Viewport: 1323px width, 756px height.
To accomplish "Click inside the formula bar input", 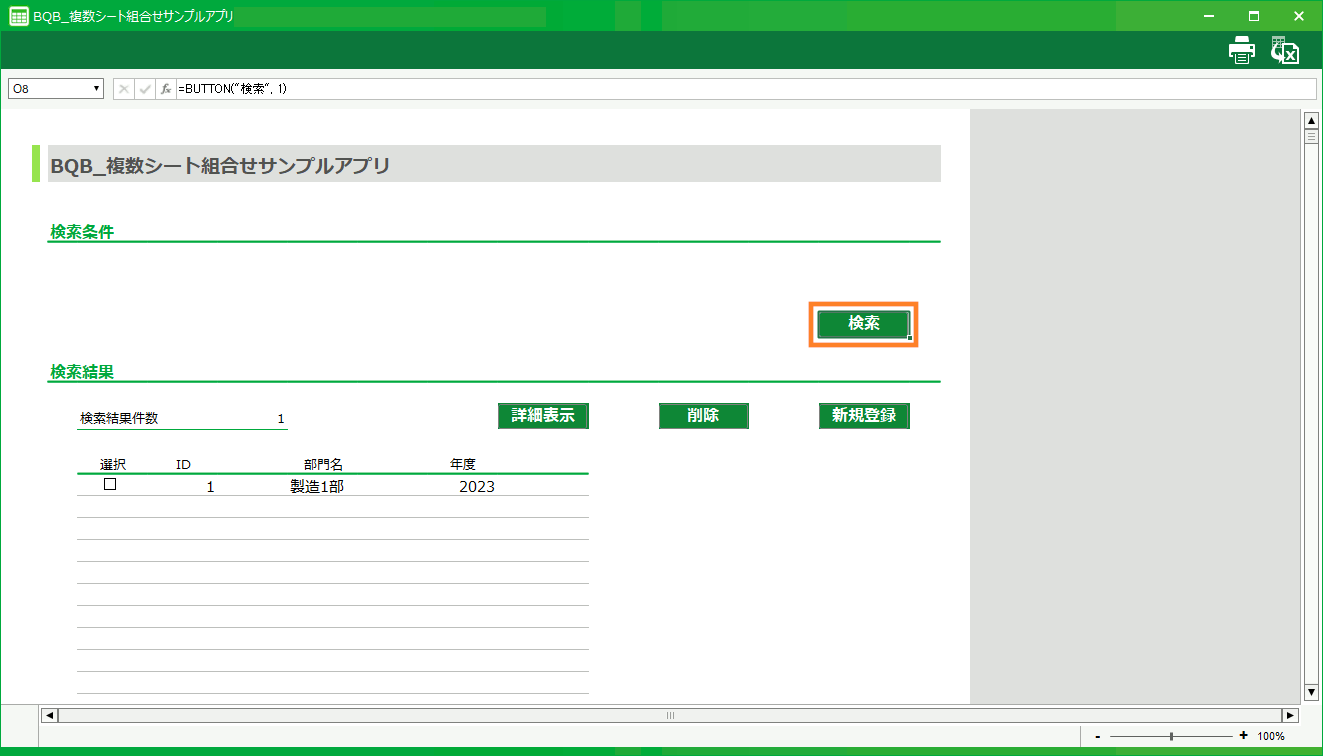I will click(x=400, y=88).
